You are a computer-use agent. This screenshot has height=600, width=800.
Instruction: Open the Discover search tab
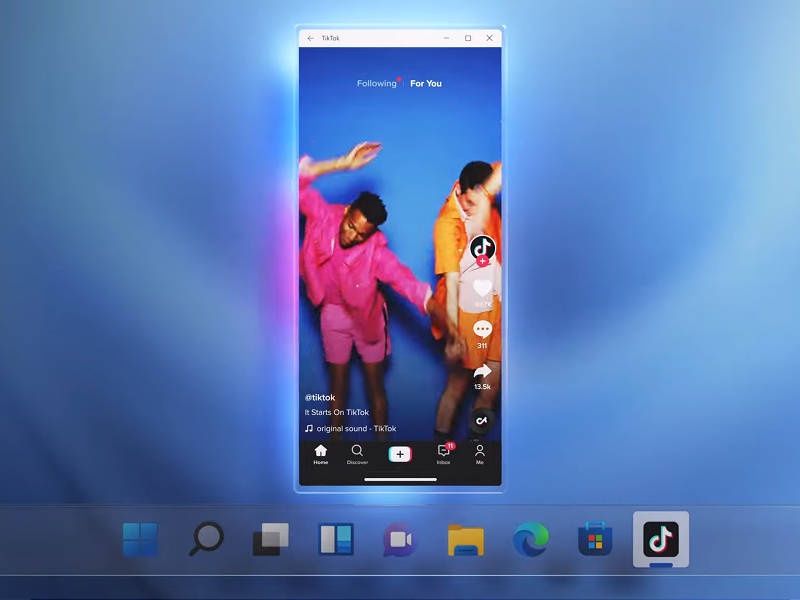pos(357,454)
